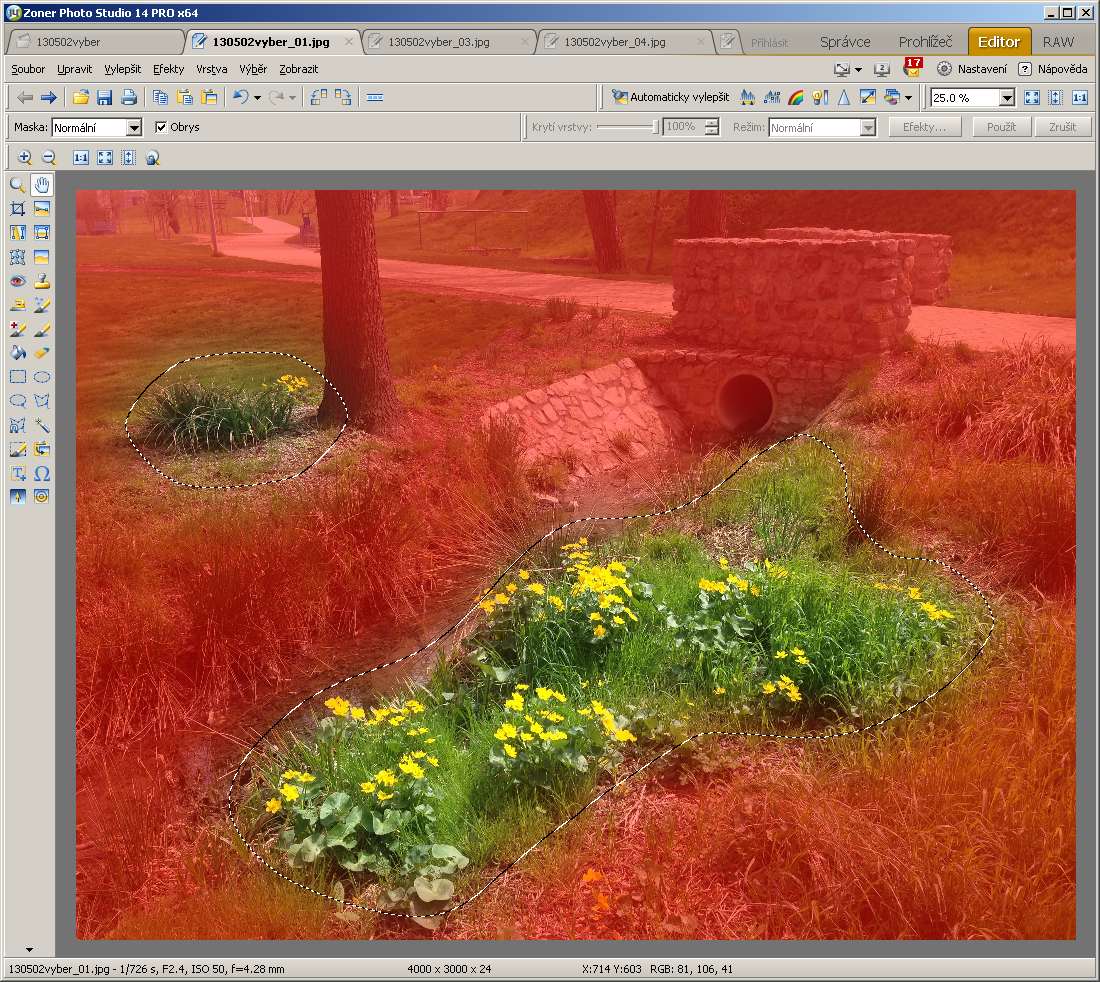Open the Efekty menu
The image size is (1100, 982).
pyautogui.click(x=168, y=70)
